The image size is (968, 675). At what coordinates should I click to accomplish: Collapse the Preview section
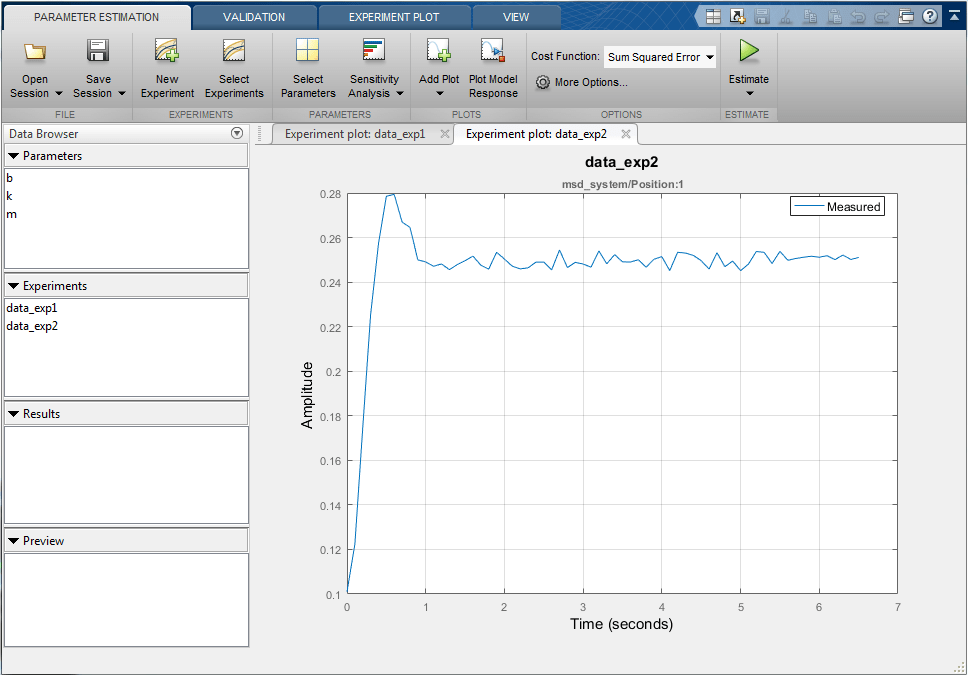14,541
